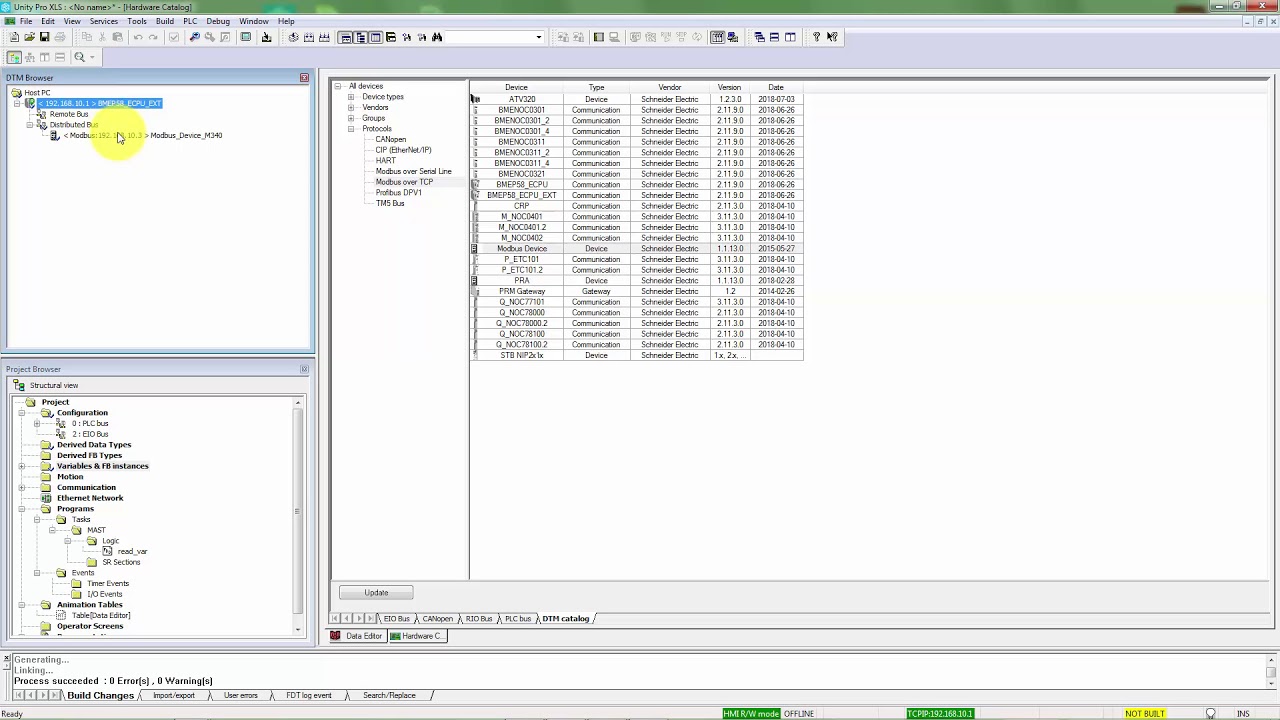
Task: Select Remote Bus in DTM Browser
Action: 69,114
